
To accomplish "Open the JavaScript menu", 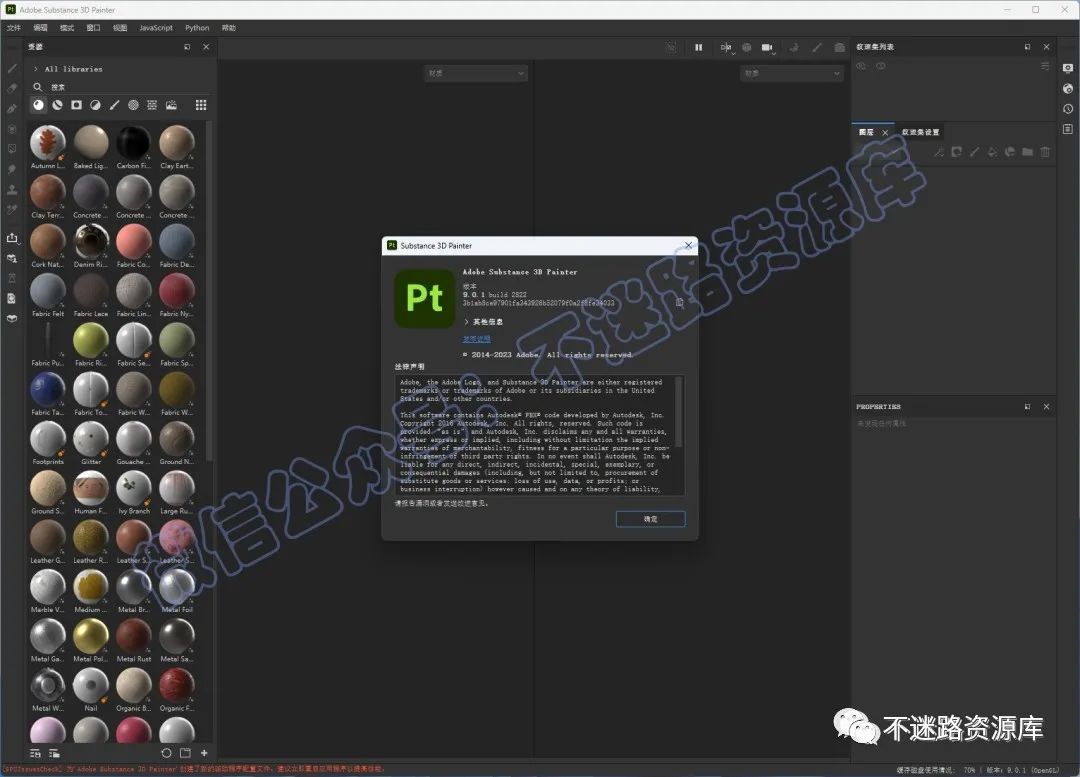I will [156, 28].
